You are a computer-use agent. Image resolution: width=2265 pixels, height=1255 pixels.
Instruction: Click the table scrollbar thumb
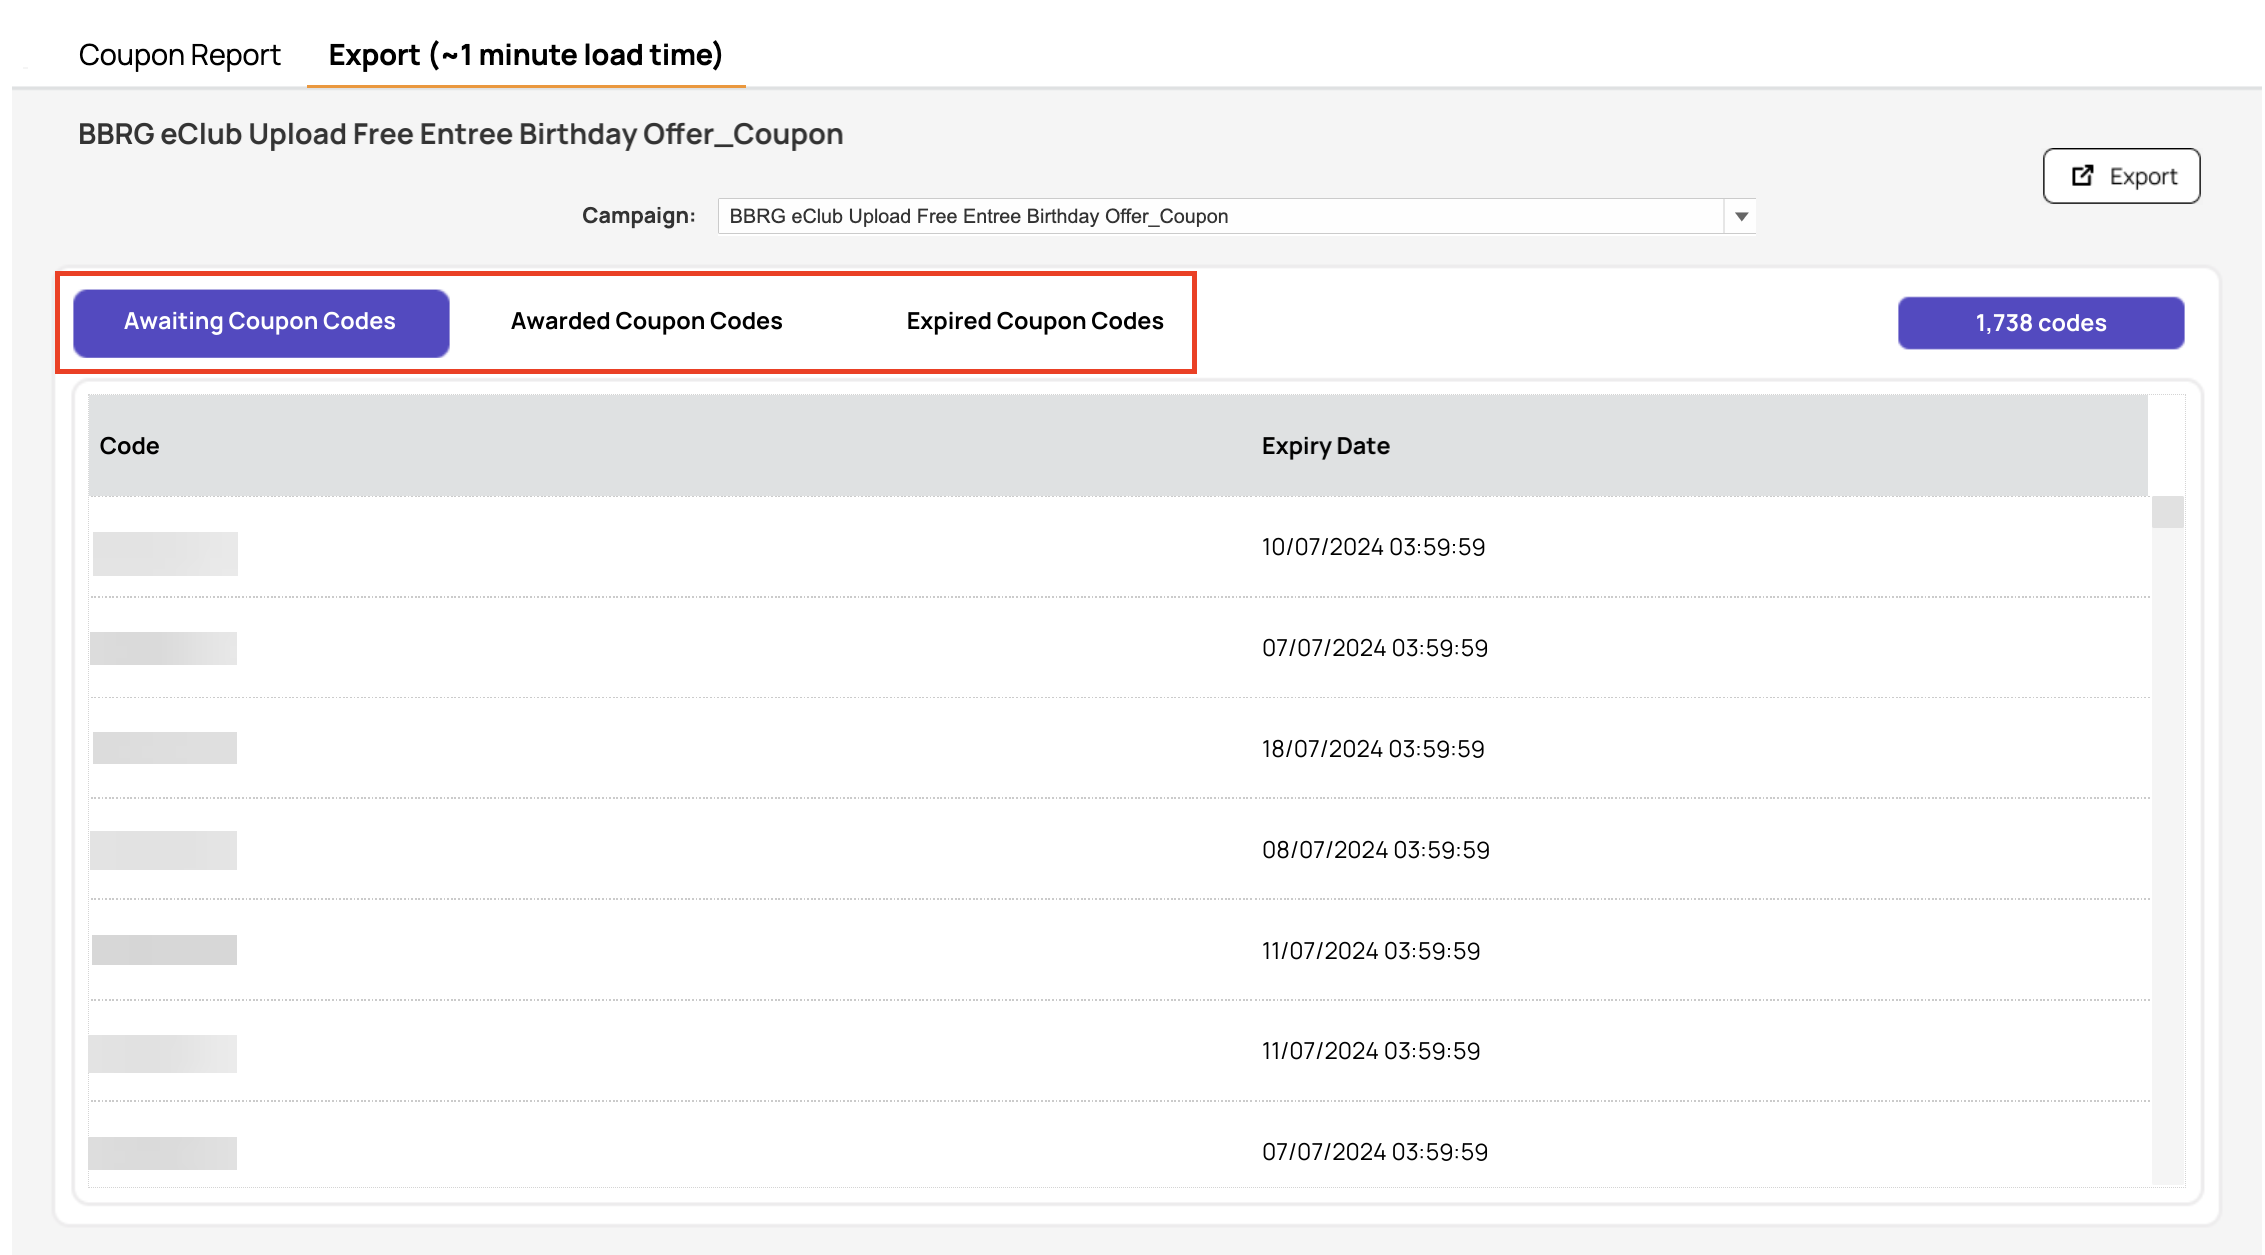(2167, 512)
